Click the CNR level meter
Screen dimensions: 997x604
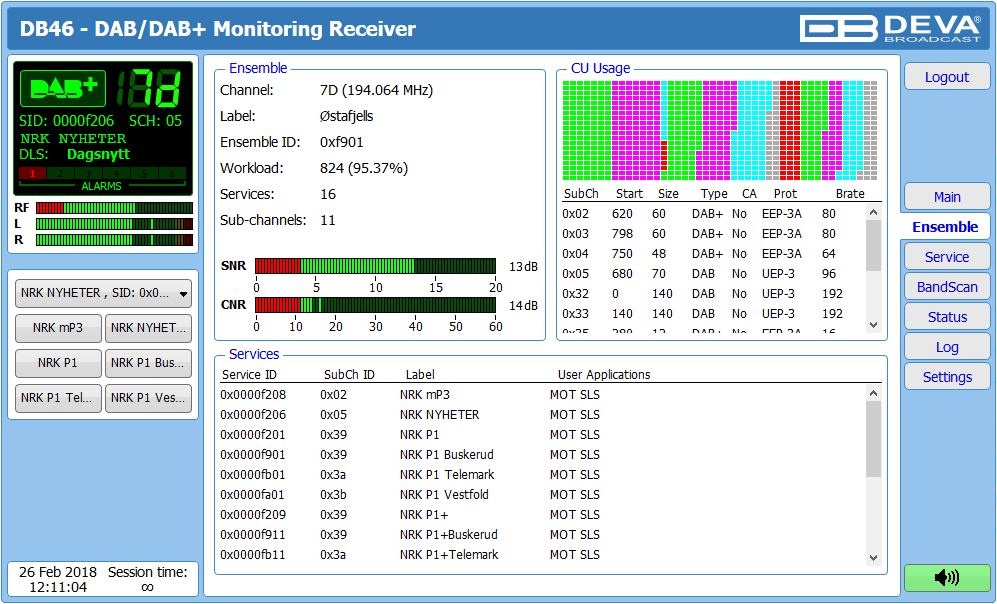(x=375, y=305)
